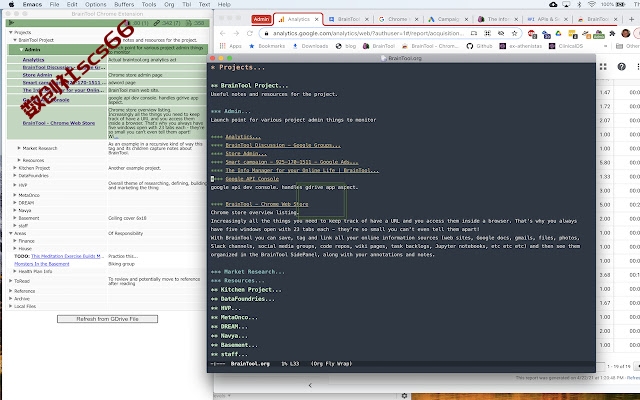Bookmark this page with the star icon
Image resolution: width=640 pixels, height=400 pixels.
coord(514,33)
